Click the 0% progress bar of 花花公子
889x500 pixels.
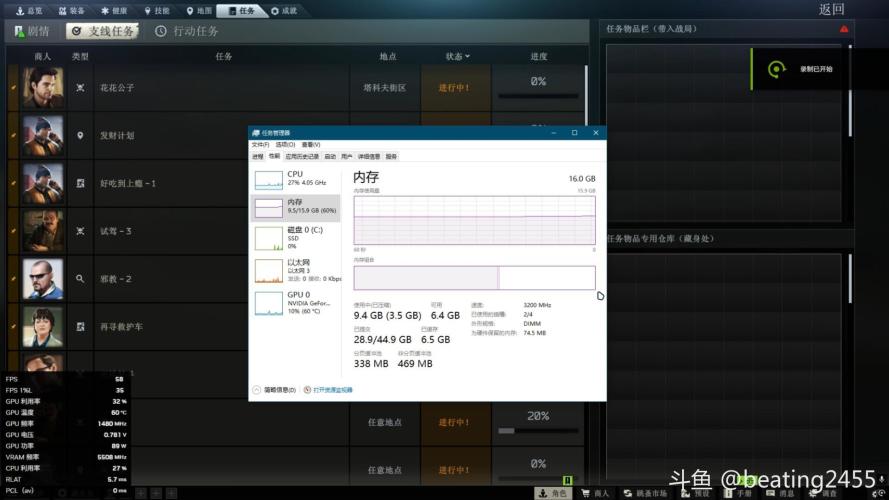538,96
